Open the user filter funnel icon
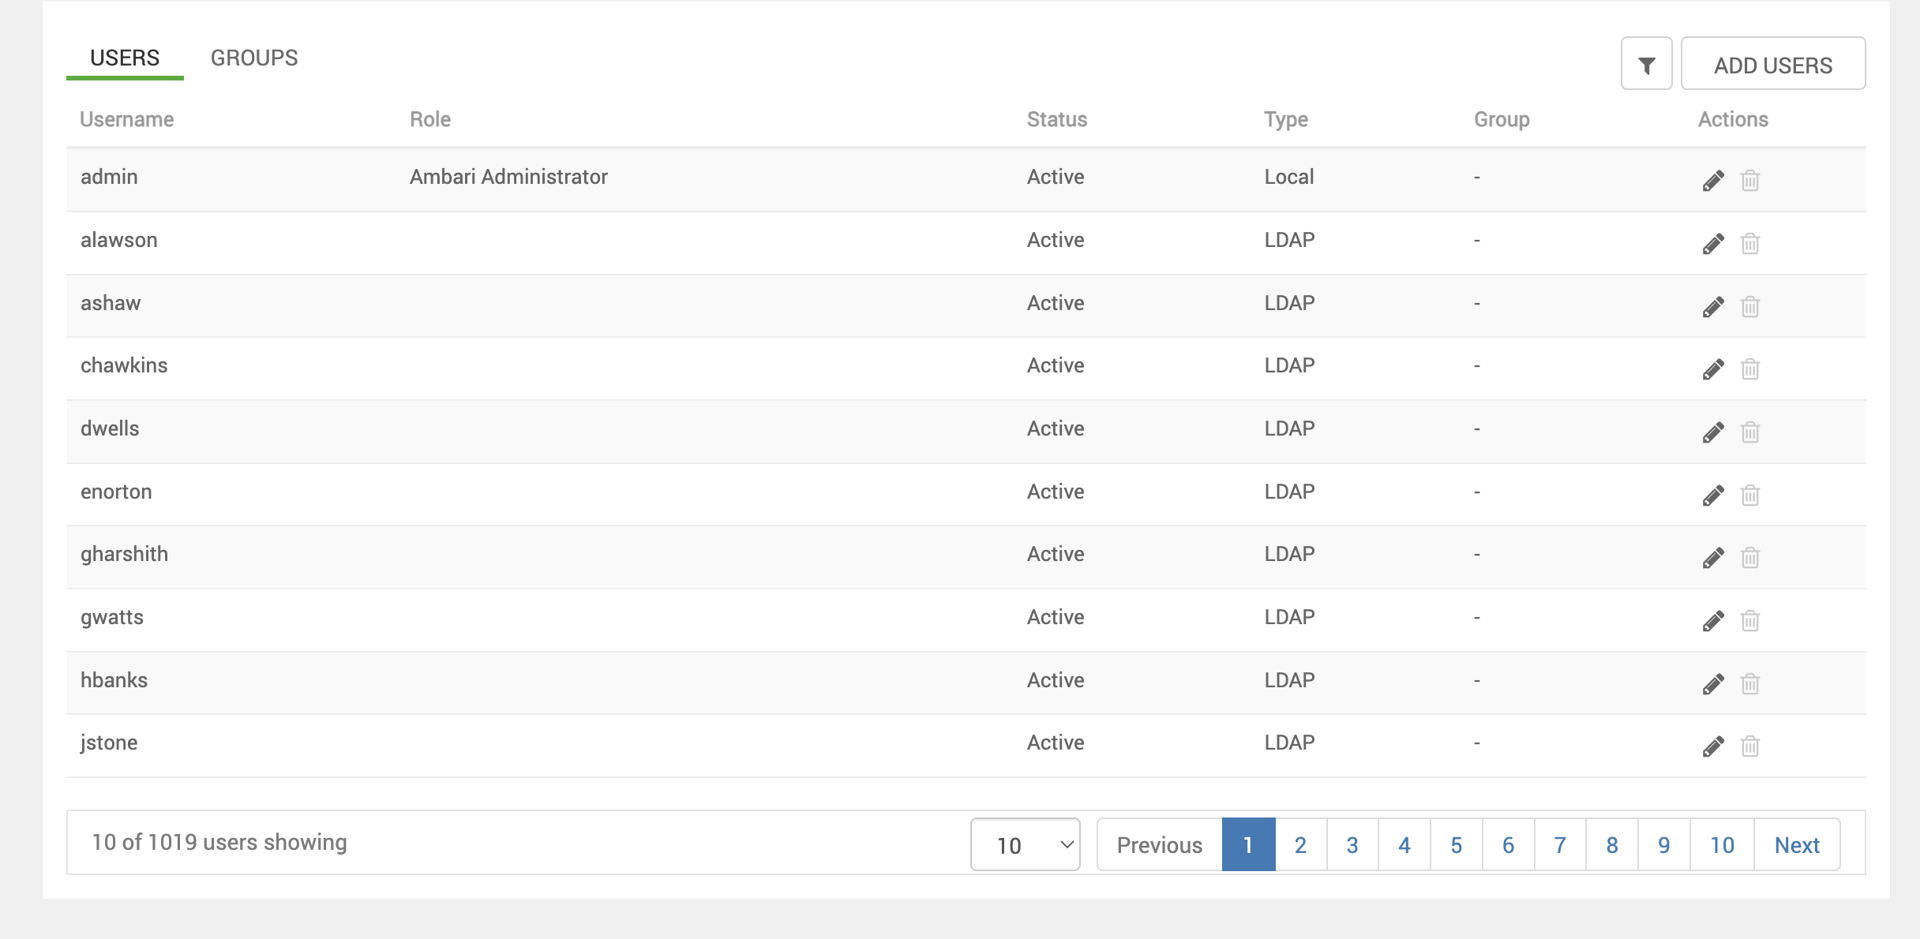Screen dimensions: 1920x939 (1646, 65)
